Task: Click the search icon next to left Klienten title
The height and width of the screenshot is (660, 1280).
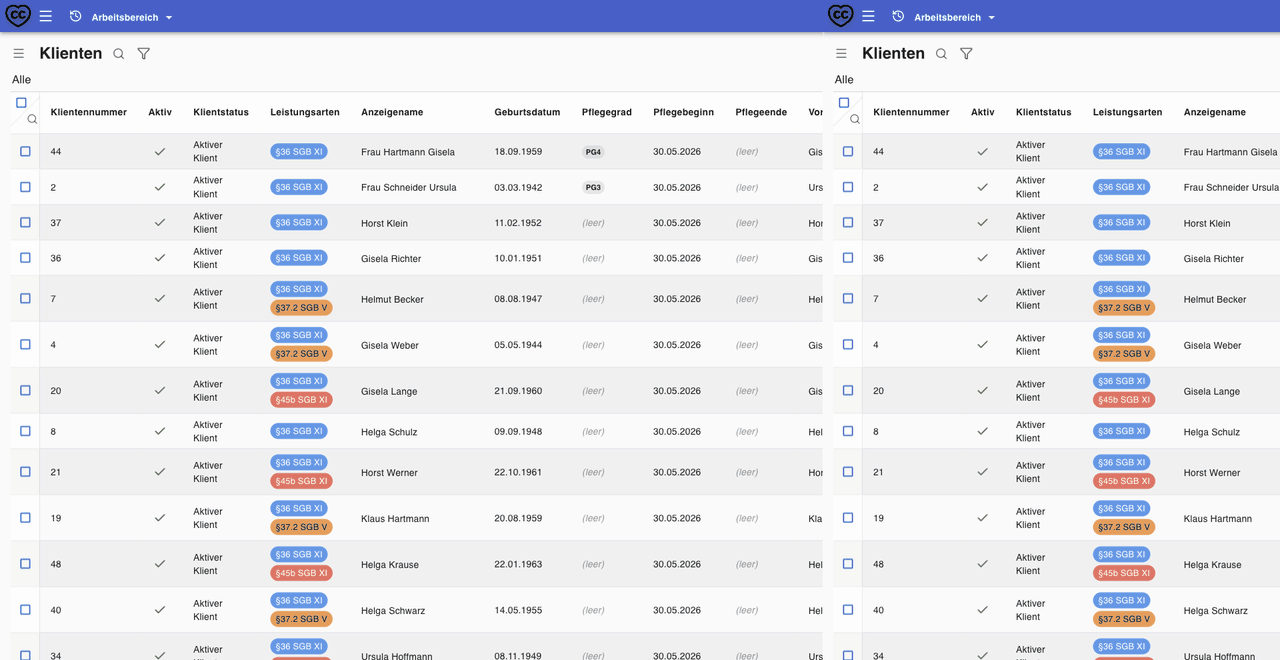Action: [x=119, y=54]
